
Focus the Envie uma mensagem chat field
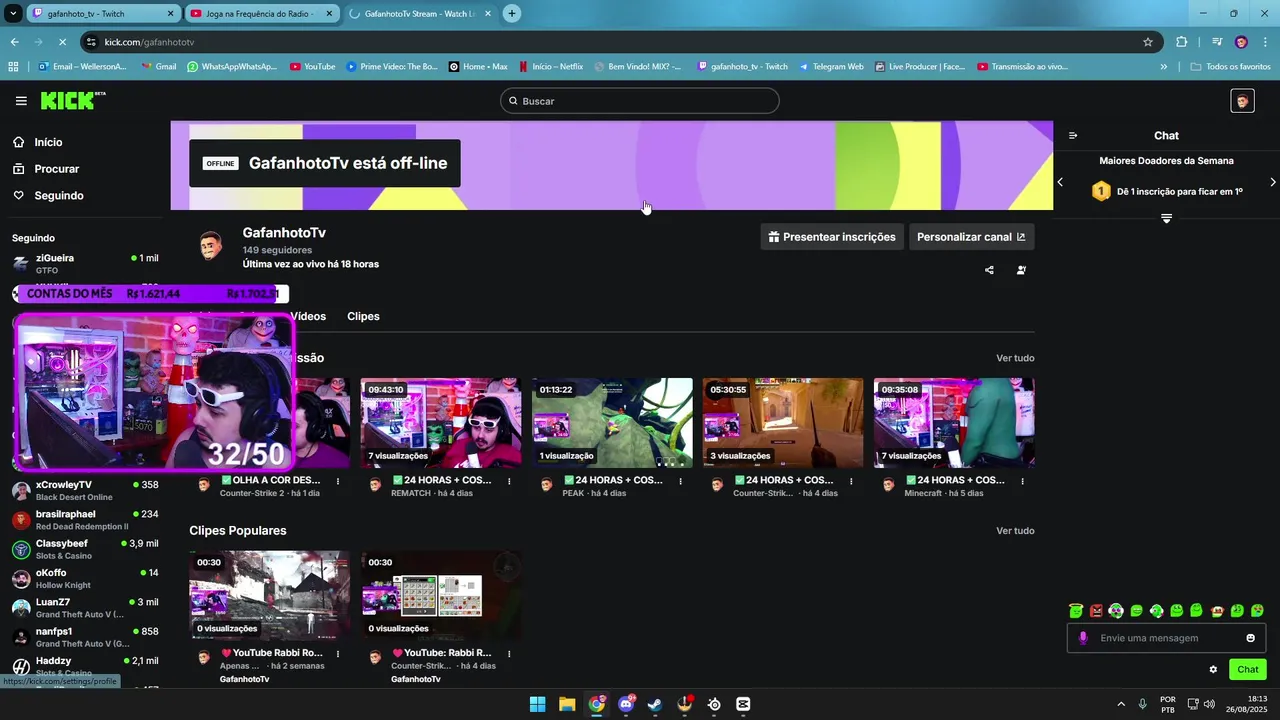tap(1166, 638)
